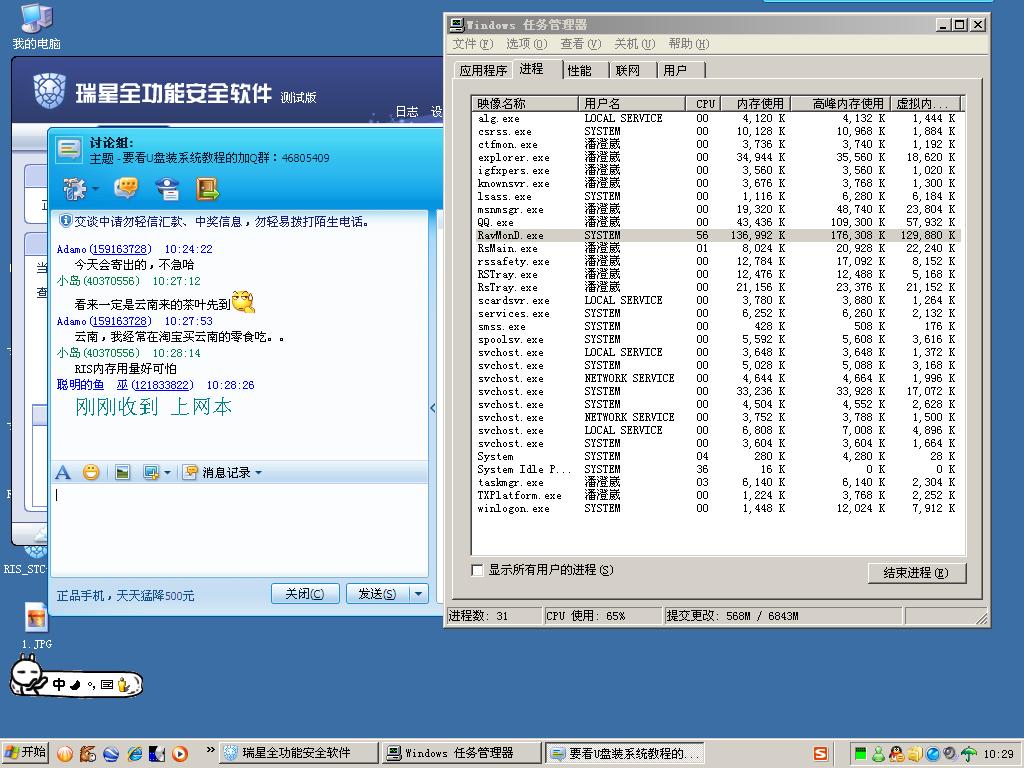1024x768 pixels.
Task: Select the RsMain.exe process row
Action: click(x=716, y=248)
